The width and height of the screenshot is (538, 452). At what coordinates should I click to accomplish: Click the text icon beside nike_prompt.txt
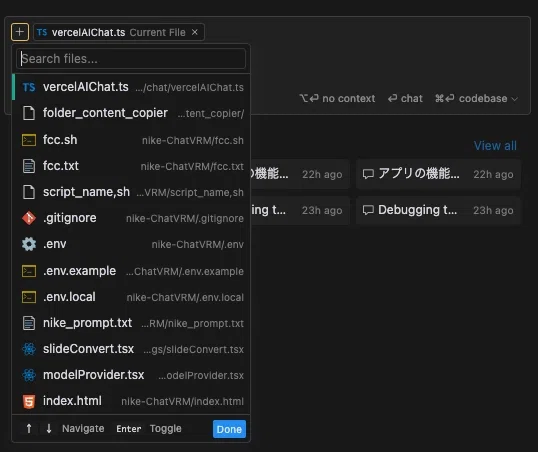point(29,323)
